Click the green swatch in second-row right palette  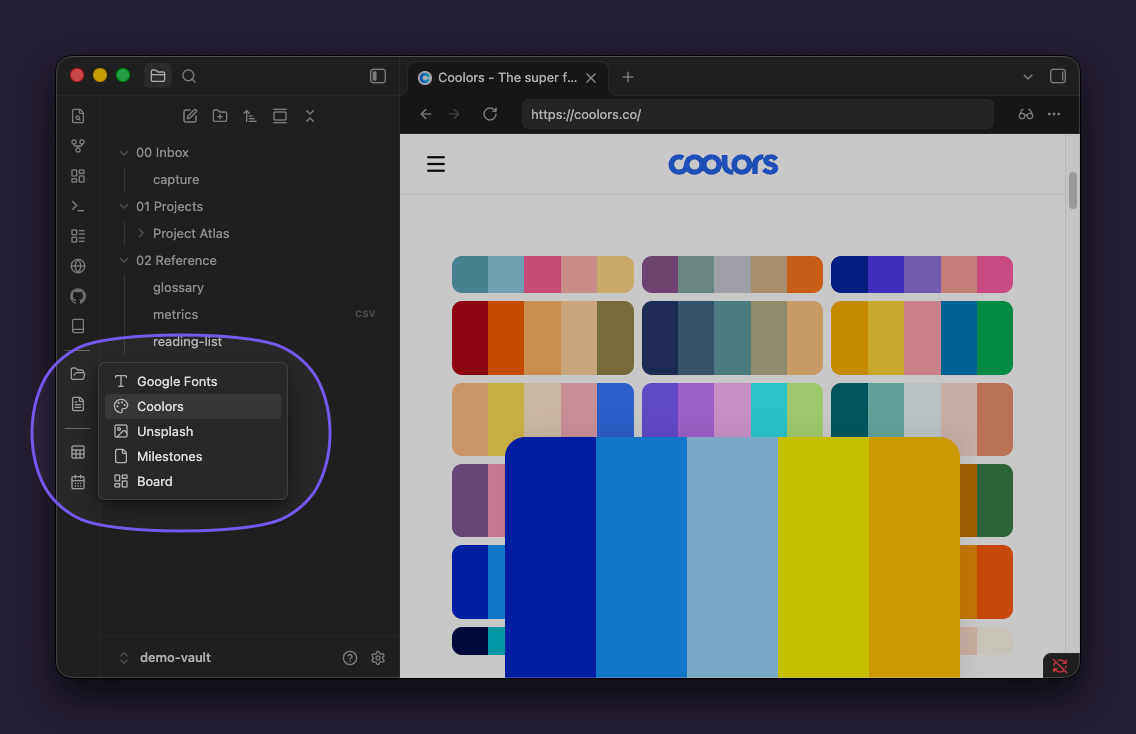point(995,338)
